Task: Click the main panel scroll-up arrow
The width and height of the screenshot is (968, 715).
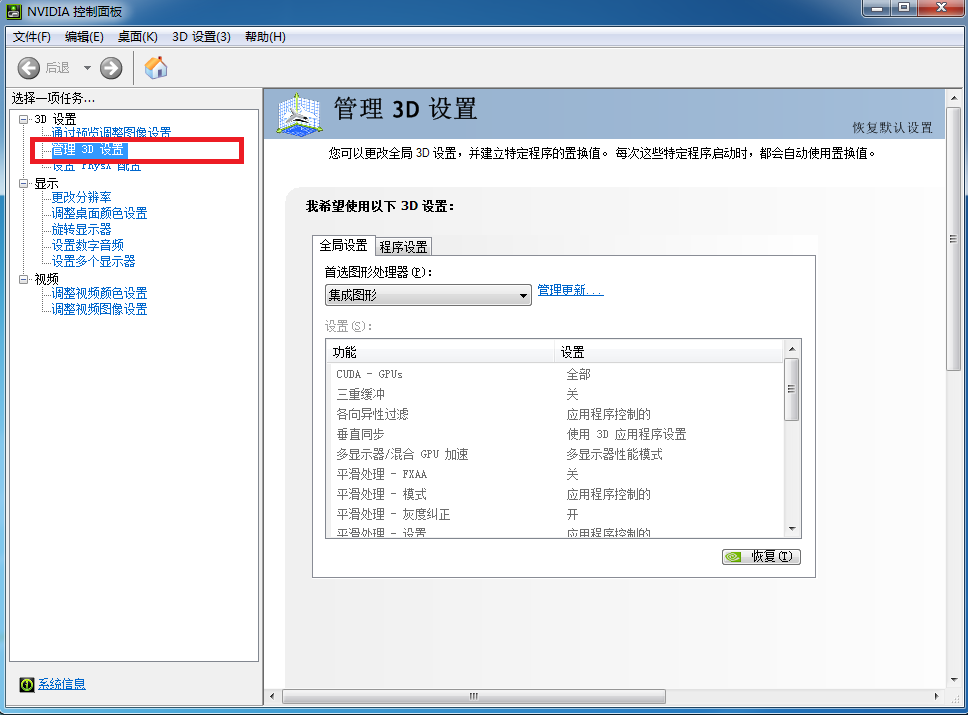Action: coord(954,98)
